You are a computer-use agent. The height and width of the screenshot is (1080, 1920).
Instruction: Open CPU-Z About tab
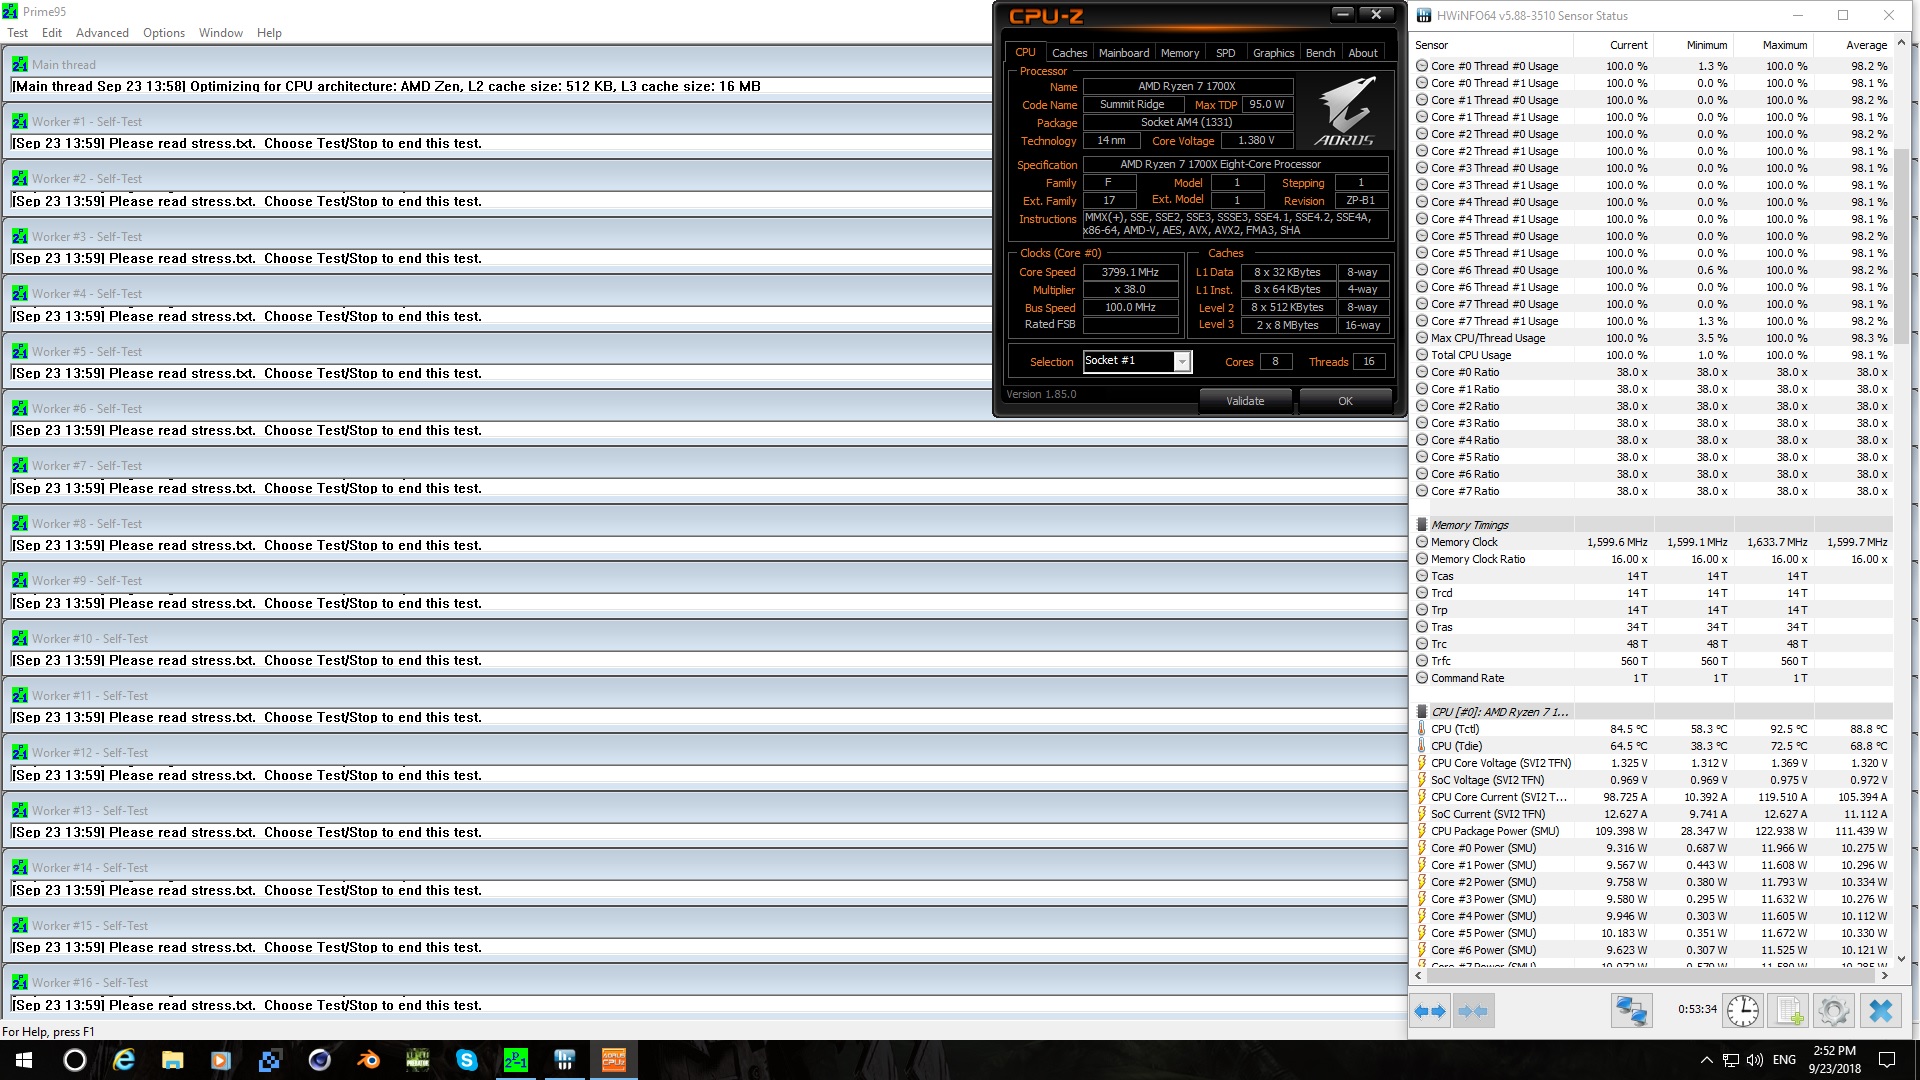(x=1363, y=53)
